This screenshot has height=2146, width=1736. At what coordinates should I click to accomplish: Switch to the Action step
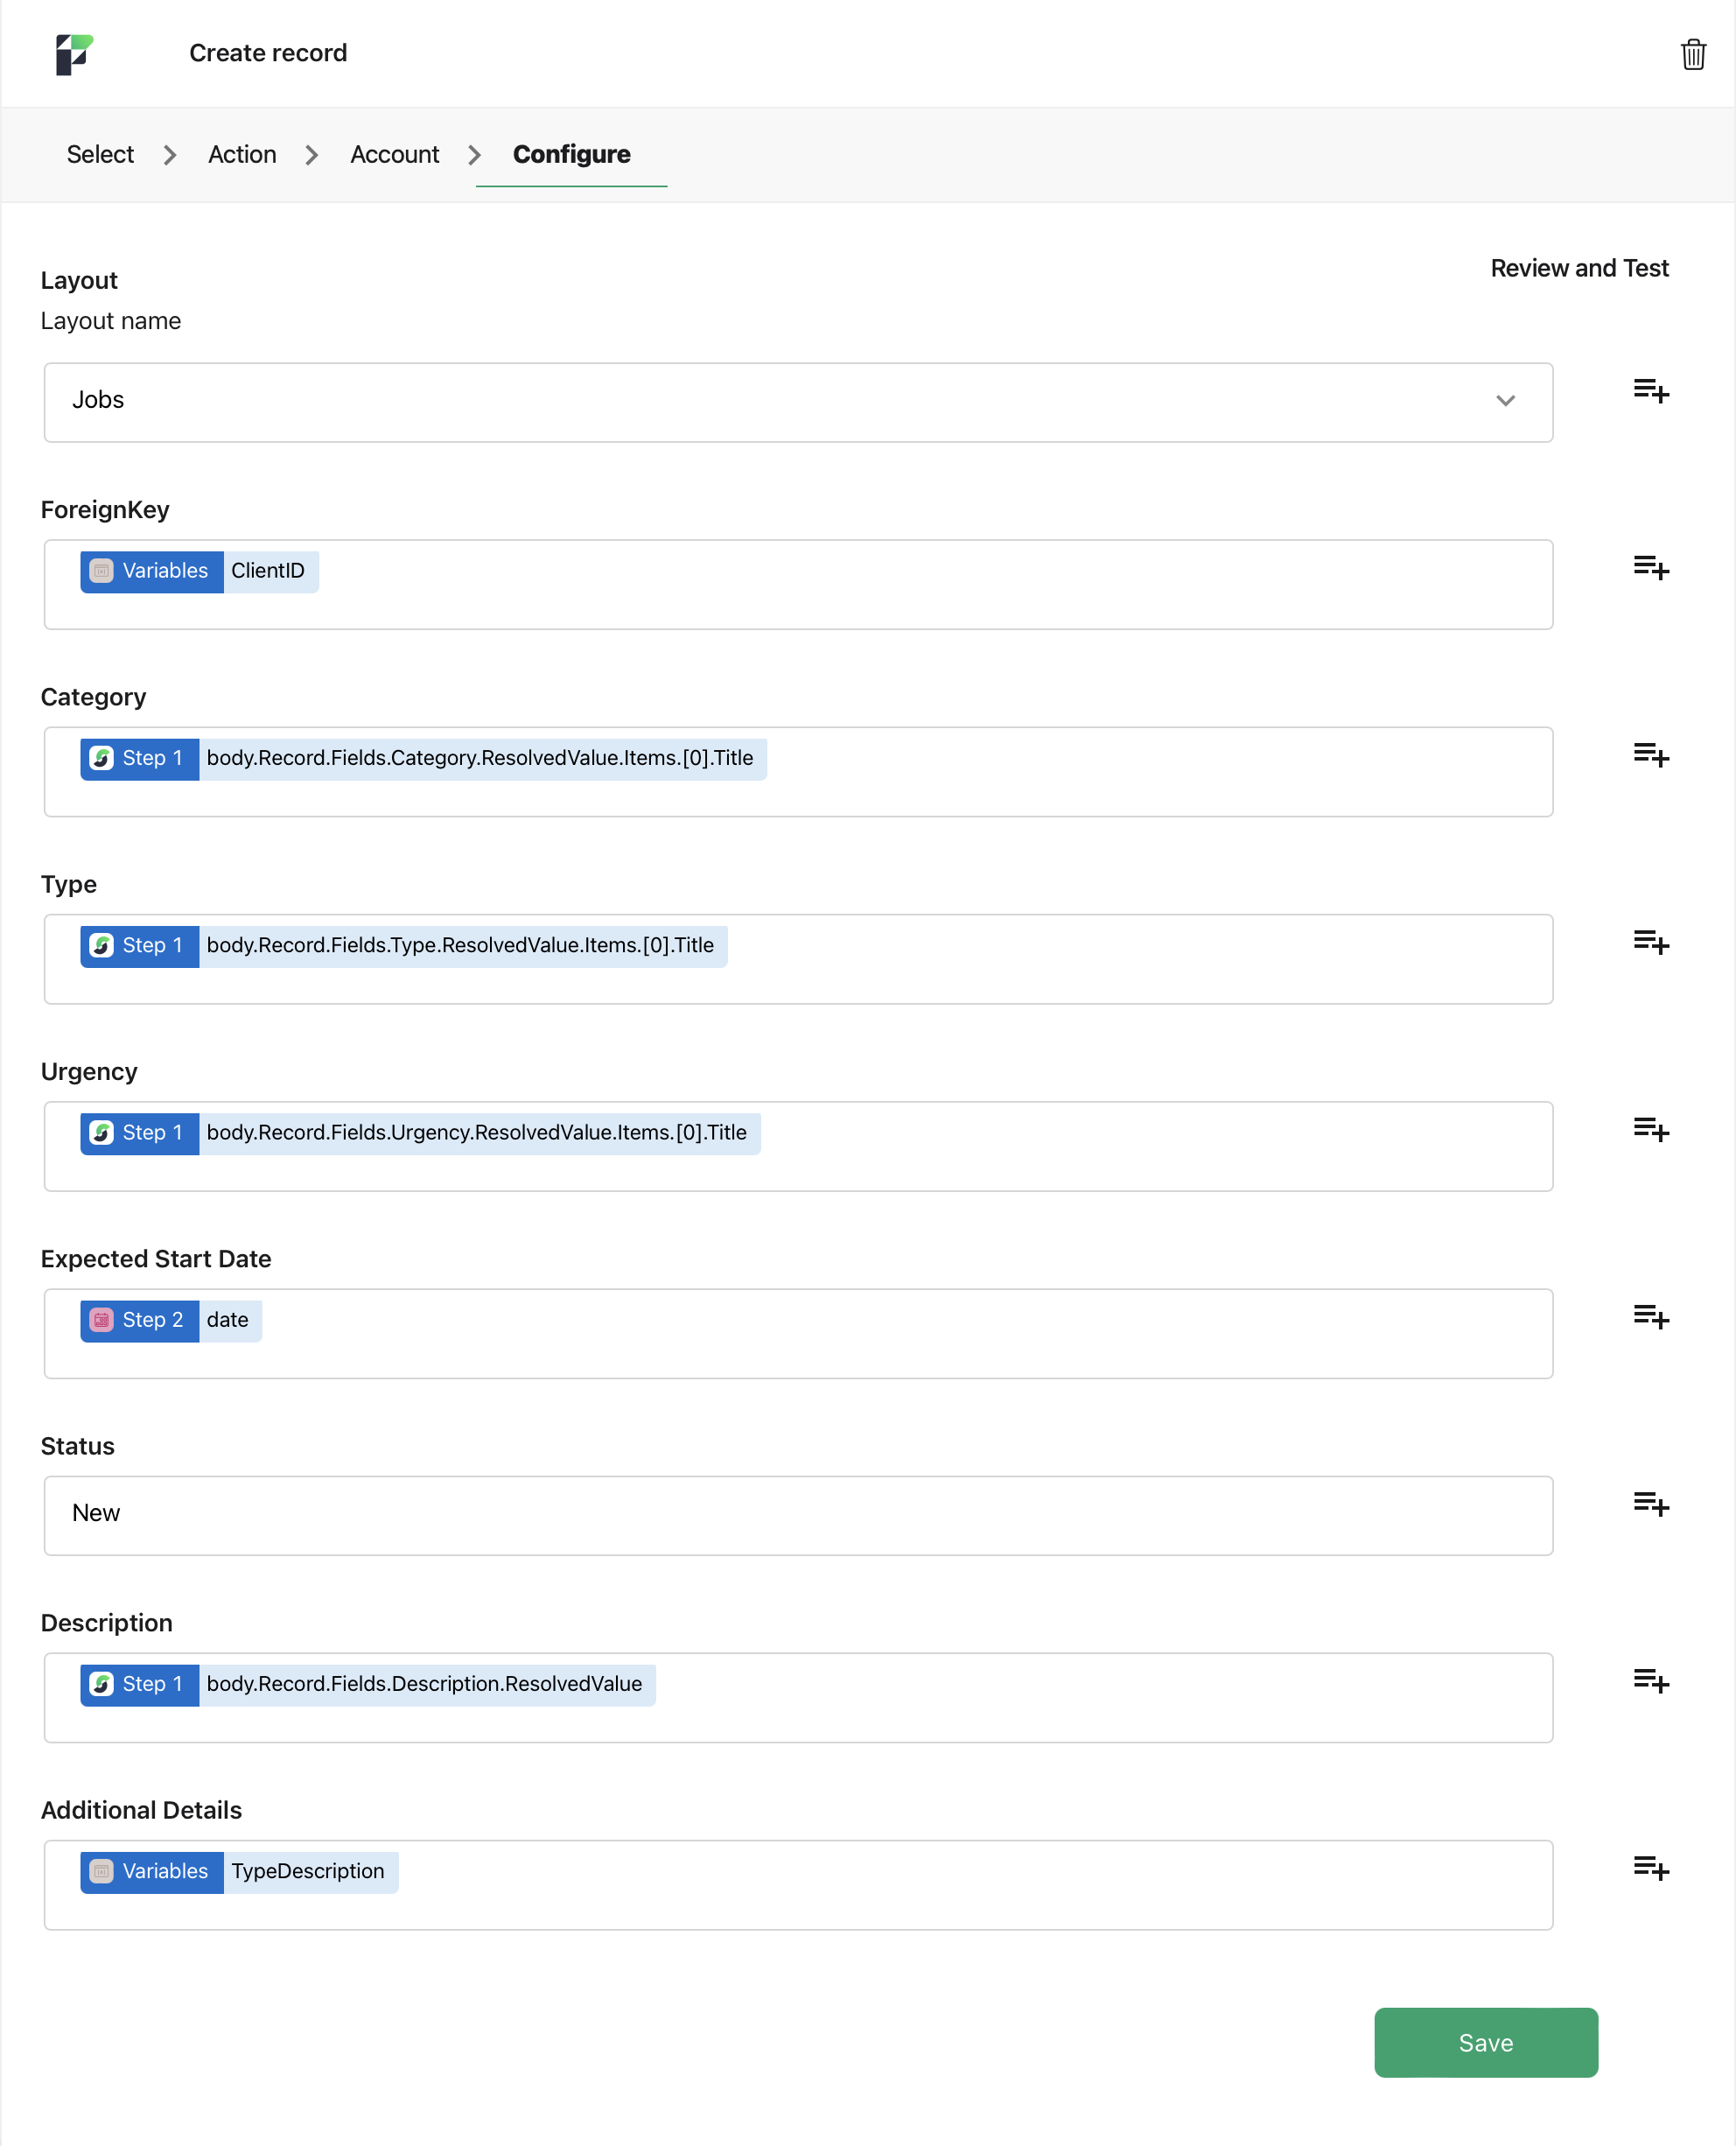(x=242, y=154)
